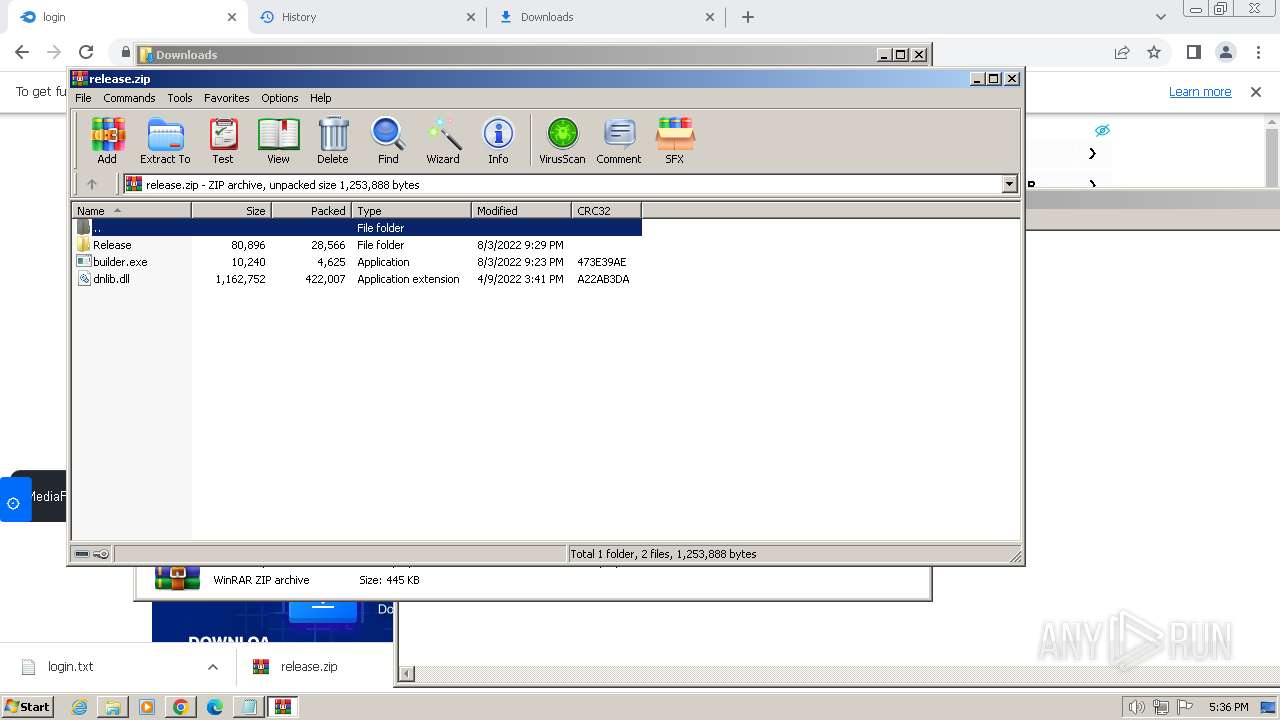Click the blue floating settings widget
This screenshot has width=1280, height=720.
pos(14,502)
